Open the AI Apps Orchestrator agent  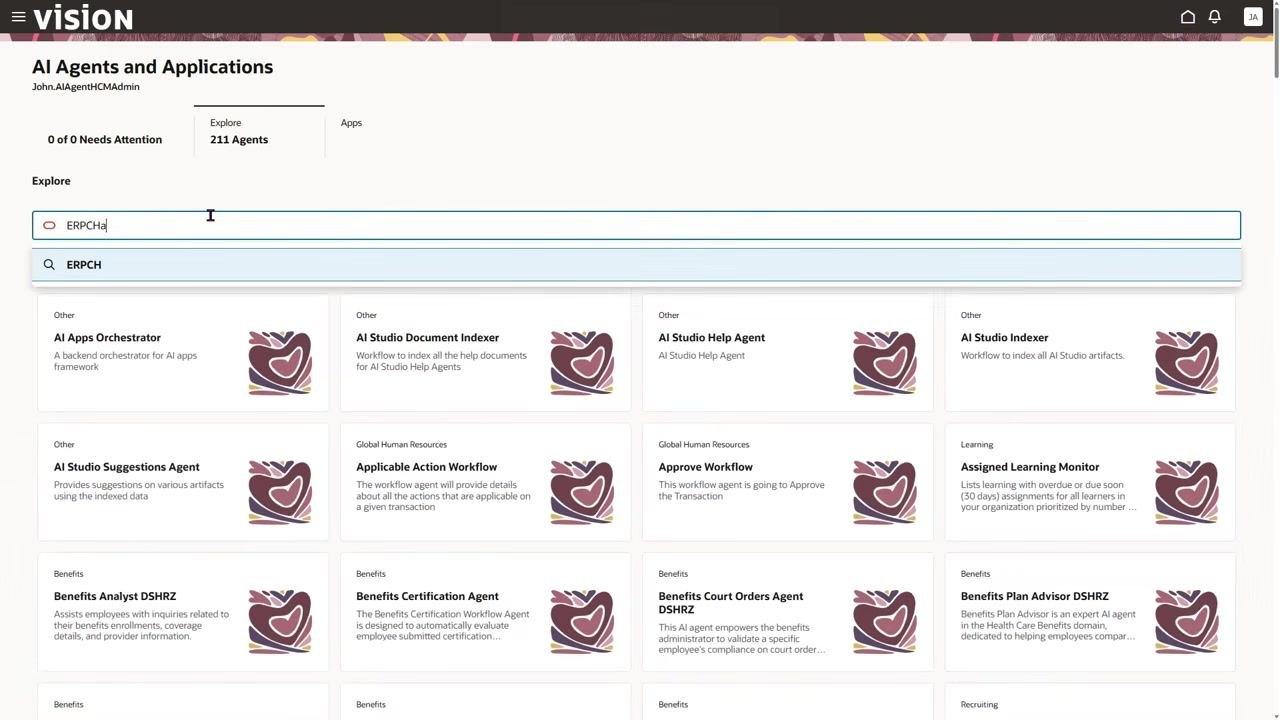[x=107, y=338]
